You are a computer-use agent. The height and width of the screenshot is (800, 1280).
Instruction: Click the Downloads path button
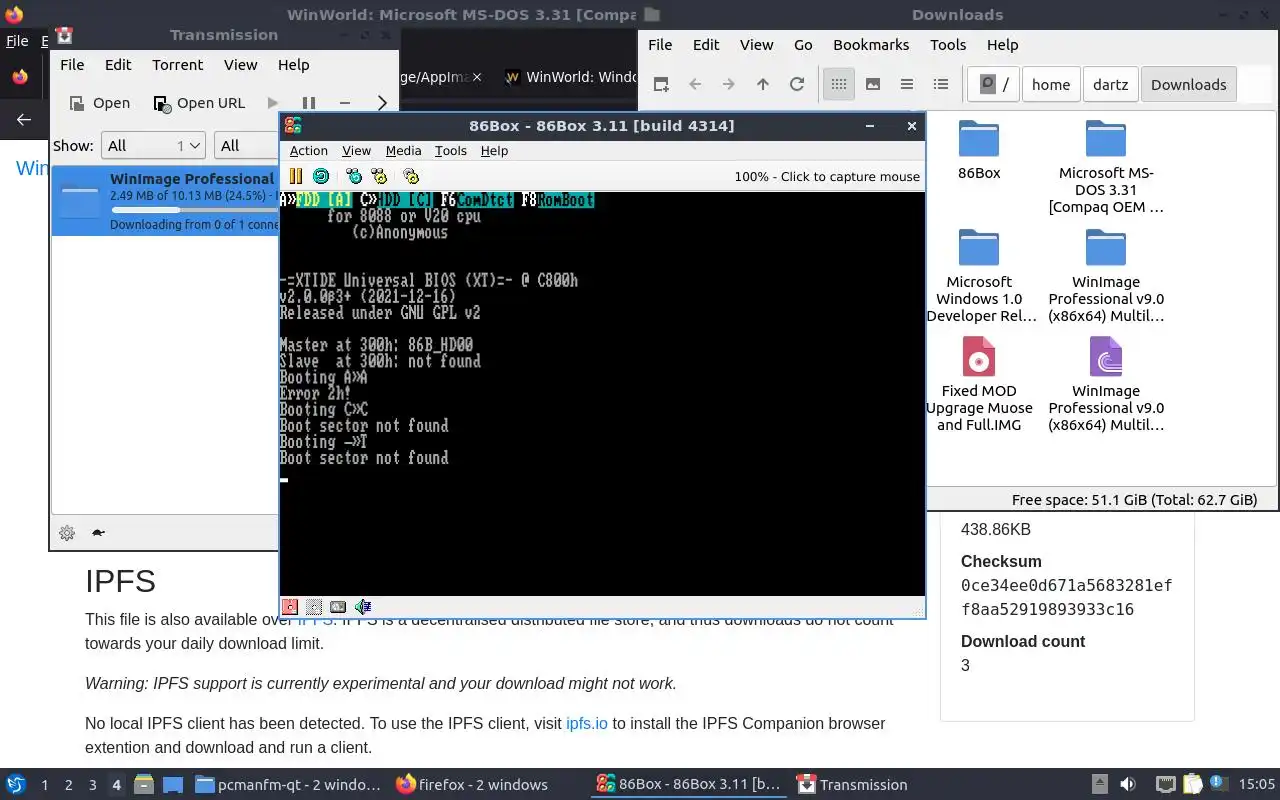coord(1188,84)
